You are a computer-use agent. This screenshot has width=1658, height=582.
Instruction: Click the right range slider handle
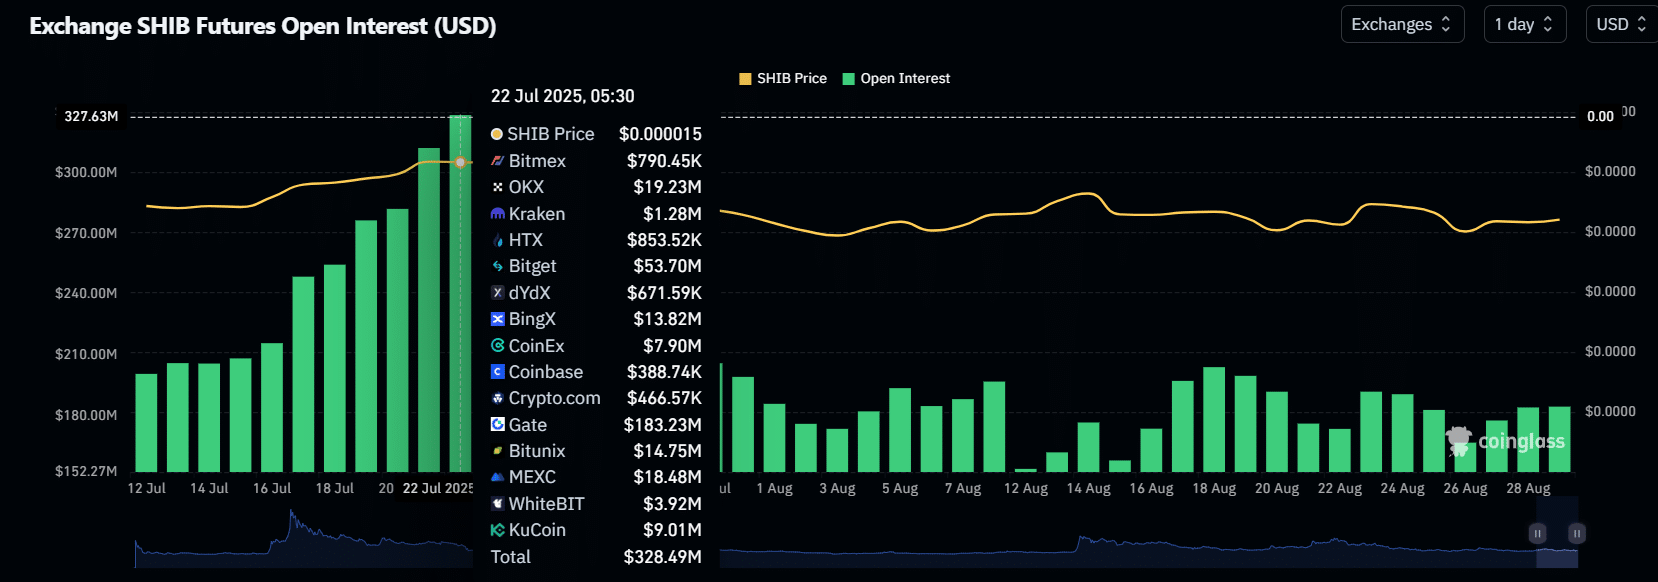click(x=1576, y=534)
